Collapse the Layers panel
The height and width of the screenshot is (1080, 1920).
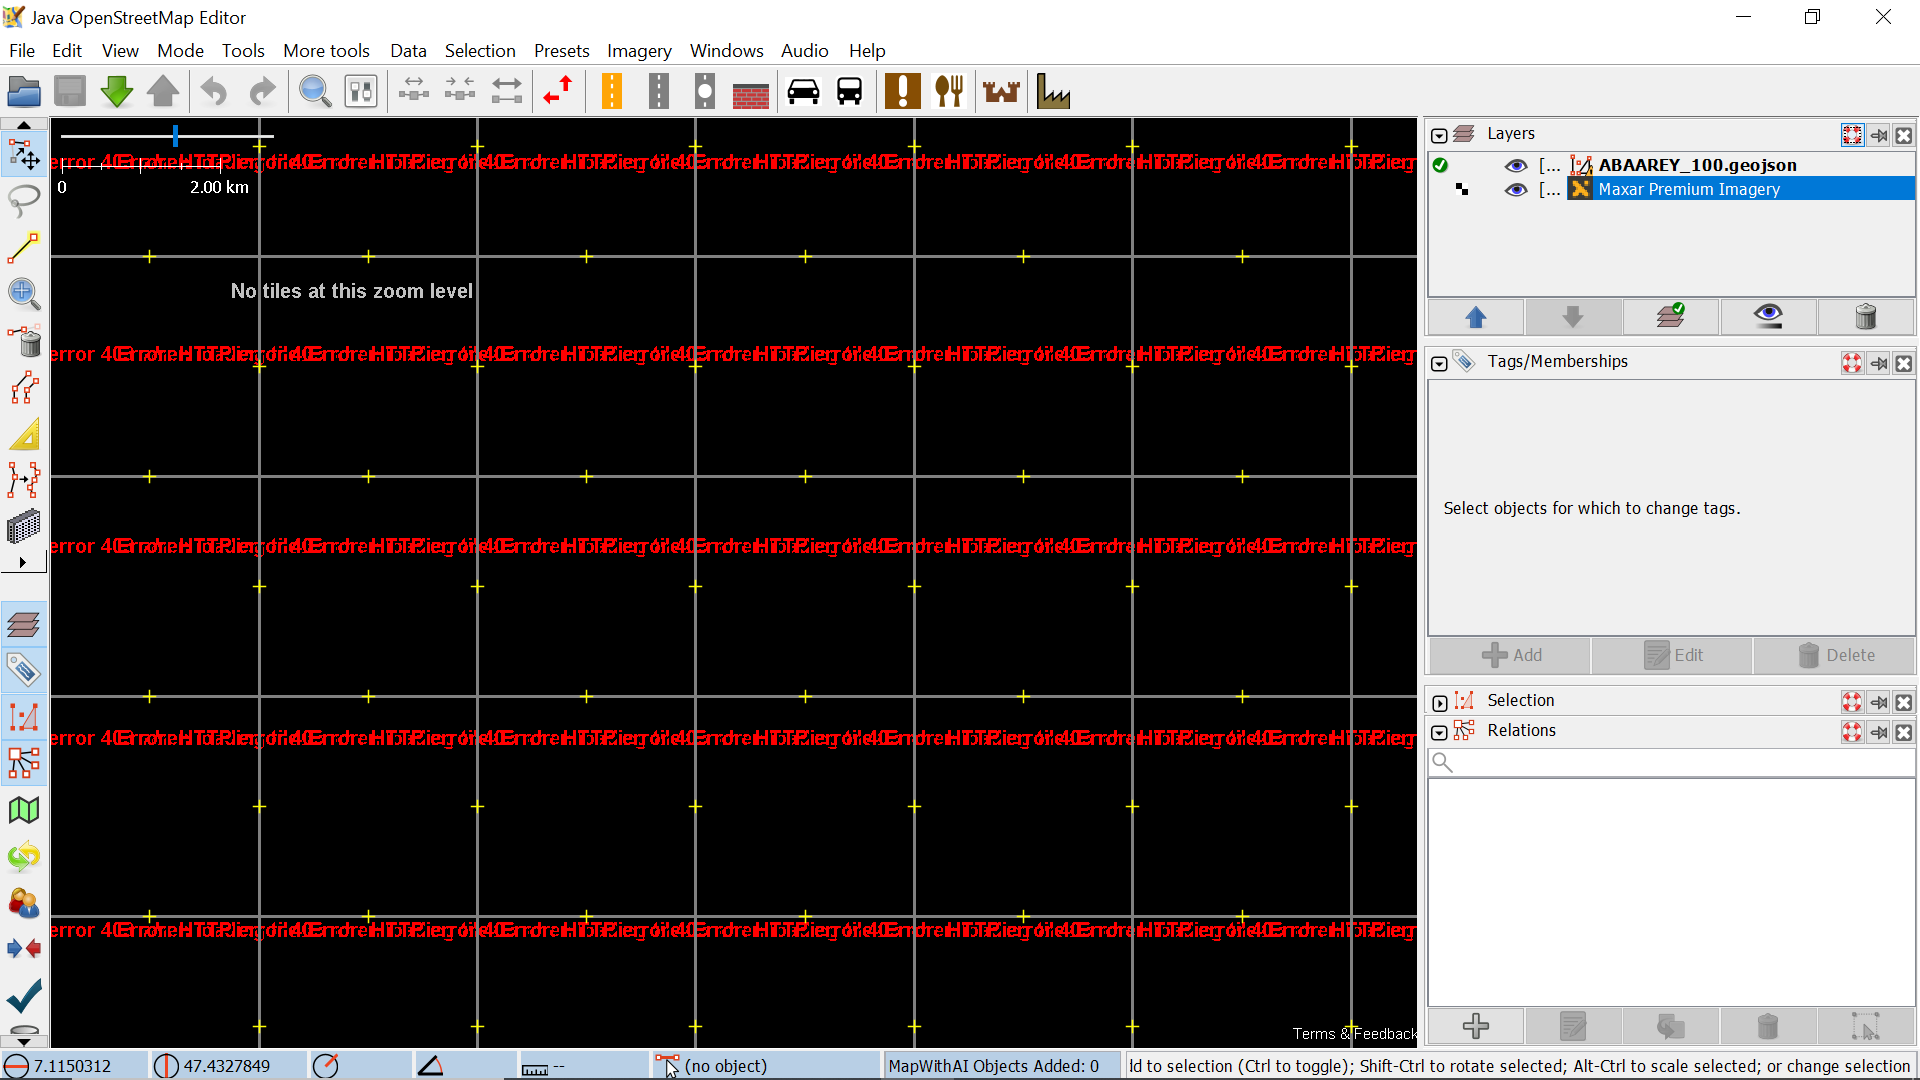point(1439,135)
